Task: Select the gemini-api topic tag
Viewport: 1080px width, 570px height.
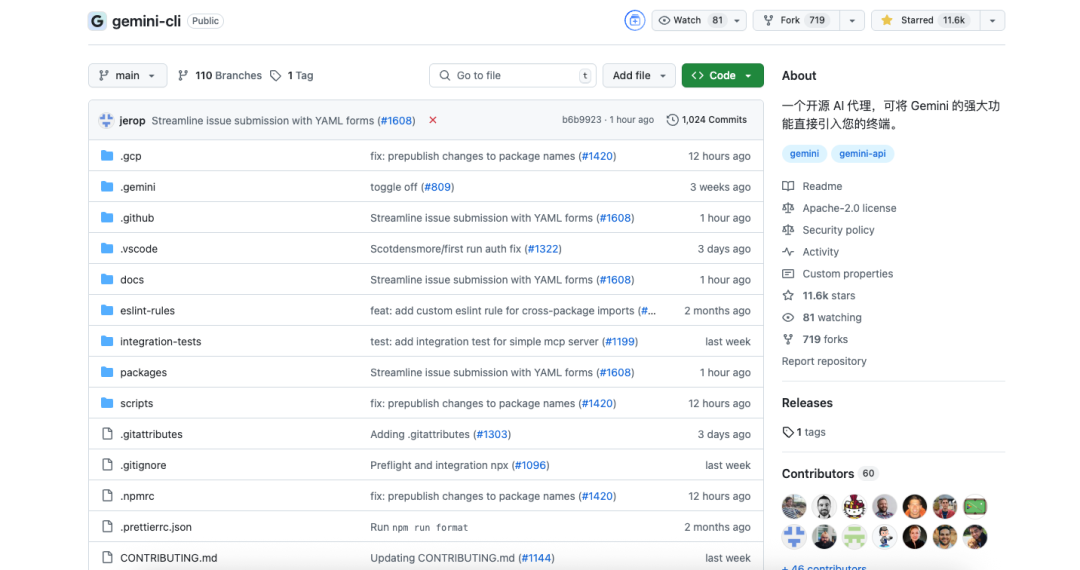Action: tap(862, 154)
